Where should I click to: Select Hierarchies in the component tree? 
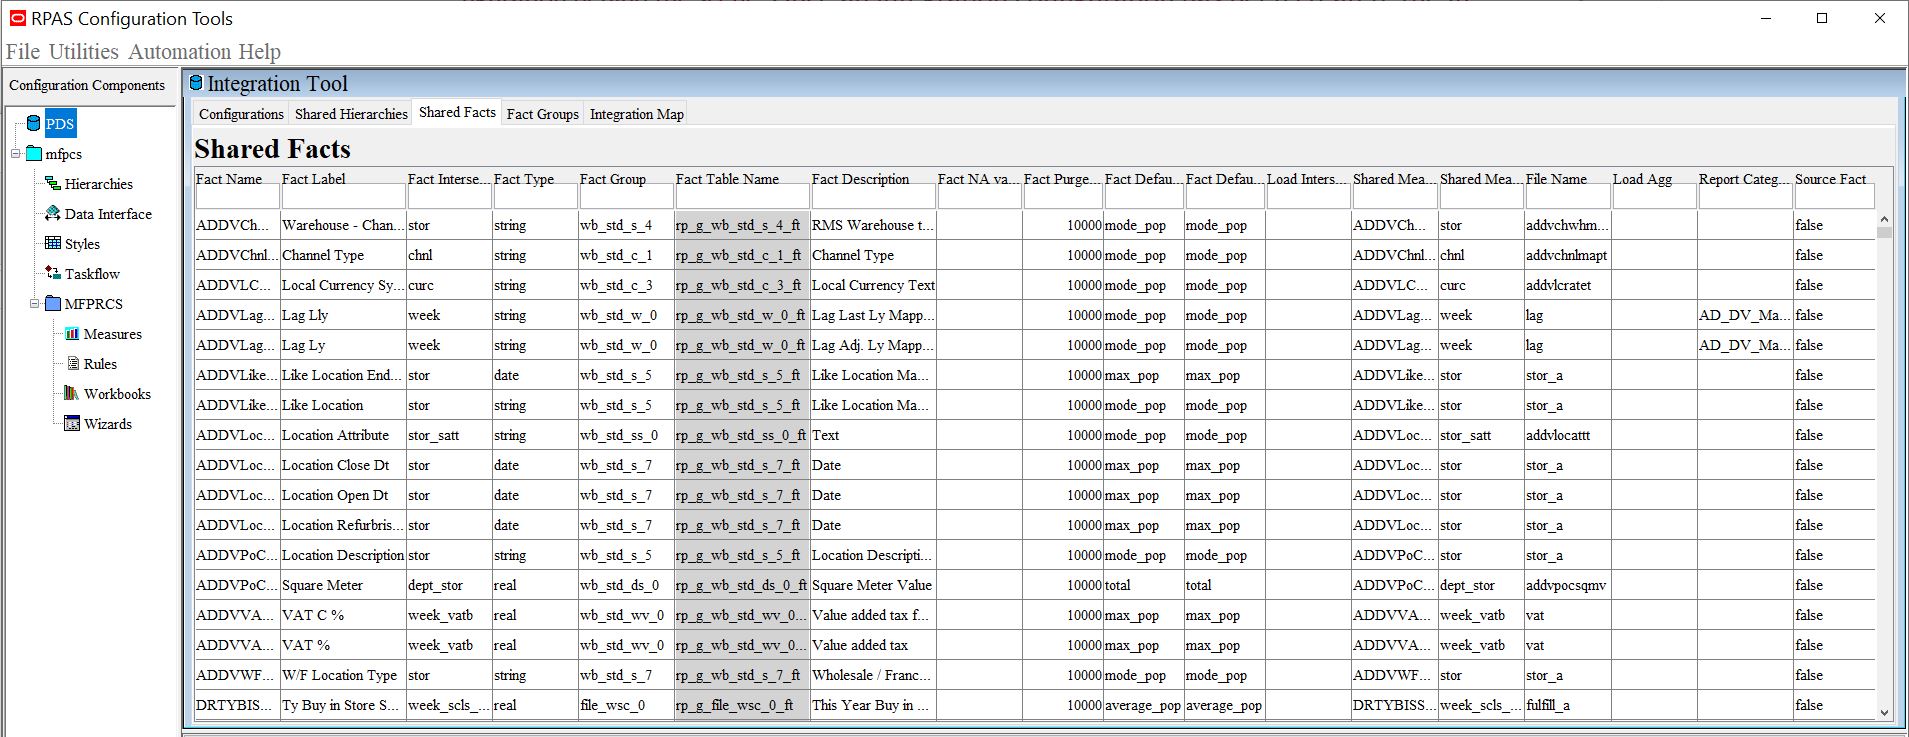[99, 184]
